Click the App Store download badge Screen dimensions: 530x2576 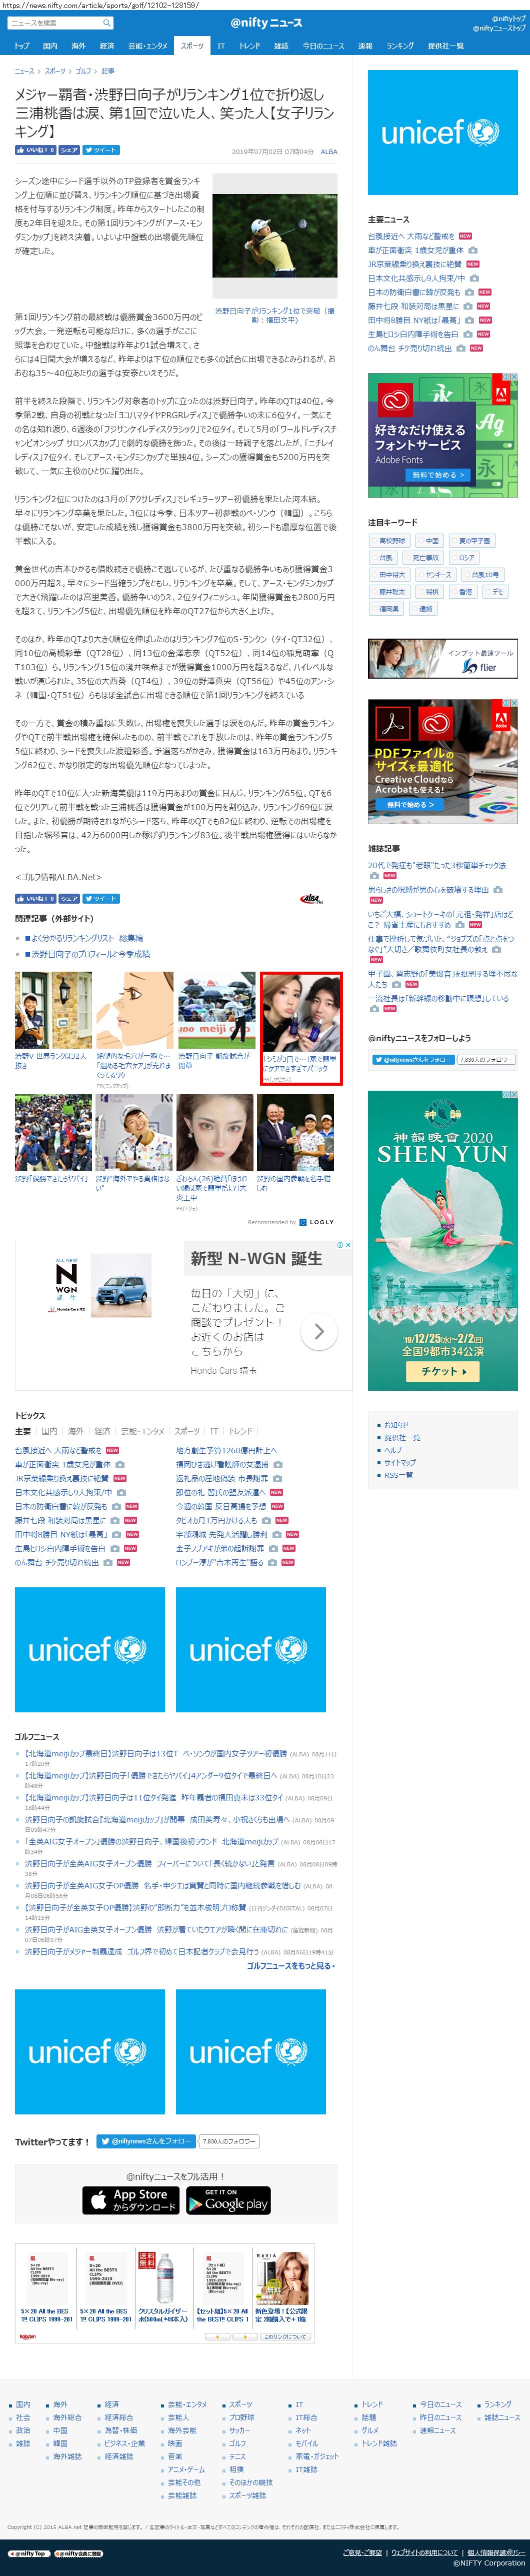[x=131, y=2199]
